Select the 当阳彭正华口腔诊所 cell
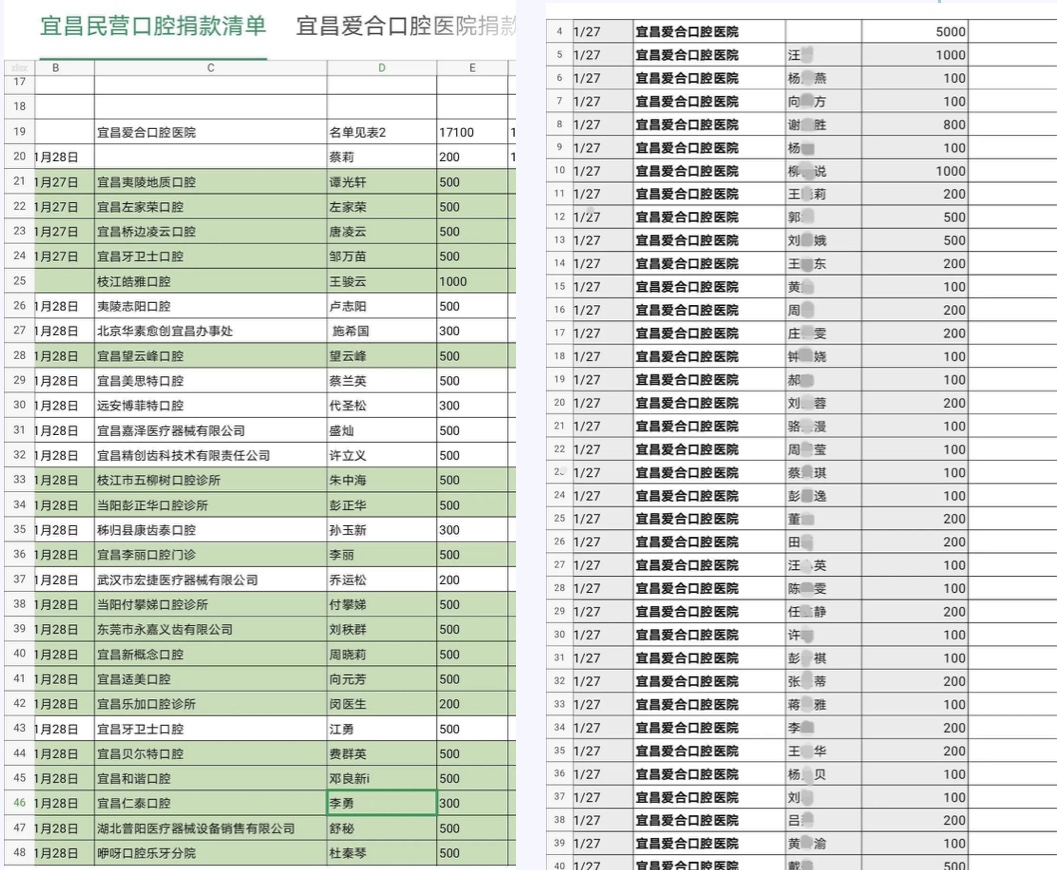 point(211,505)
